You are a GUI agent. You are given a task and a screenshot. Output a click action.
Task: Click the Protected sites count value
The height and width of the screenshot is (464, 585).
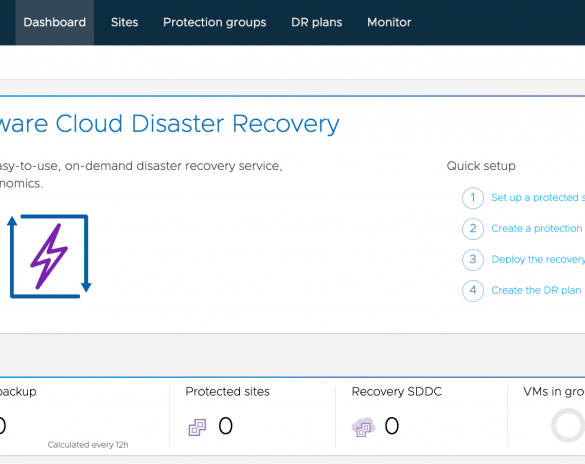pyautogui.click(x=225, y=426)
